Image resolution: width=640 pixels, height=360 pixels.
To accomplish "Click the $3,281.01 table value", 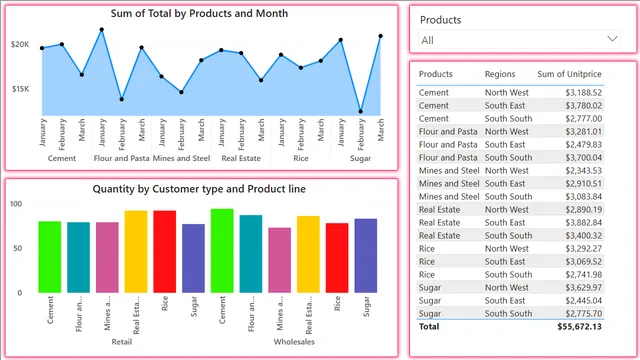I will point(583,132).
